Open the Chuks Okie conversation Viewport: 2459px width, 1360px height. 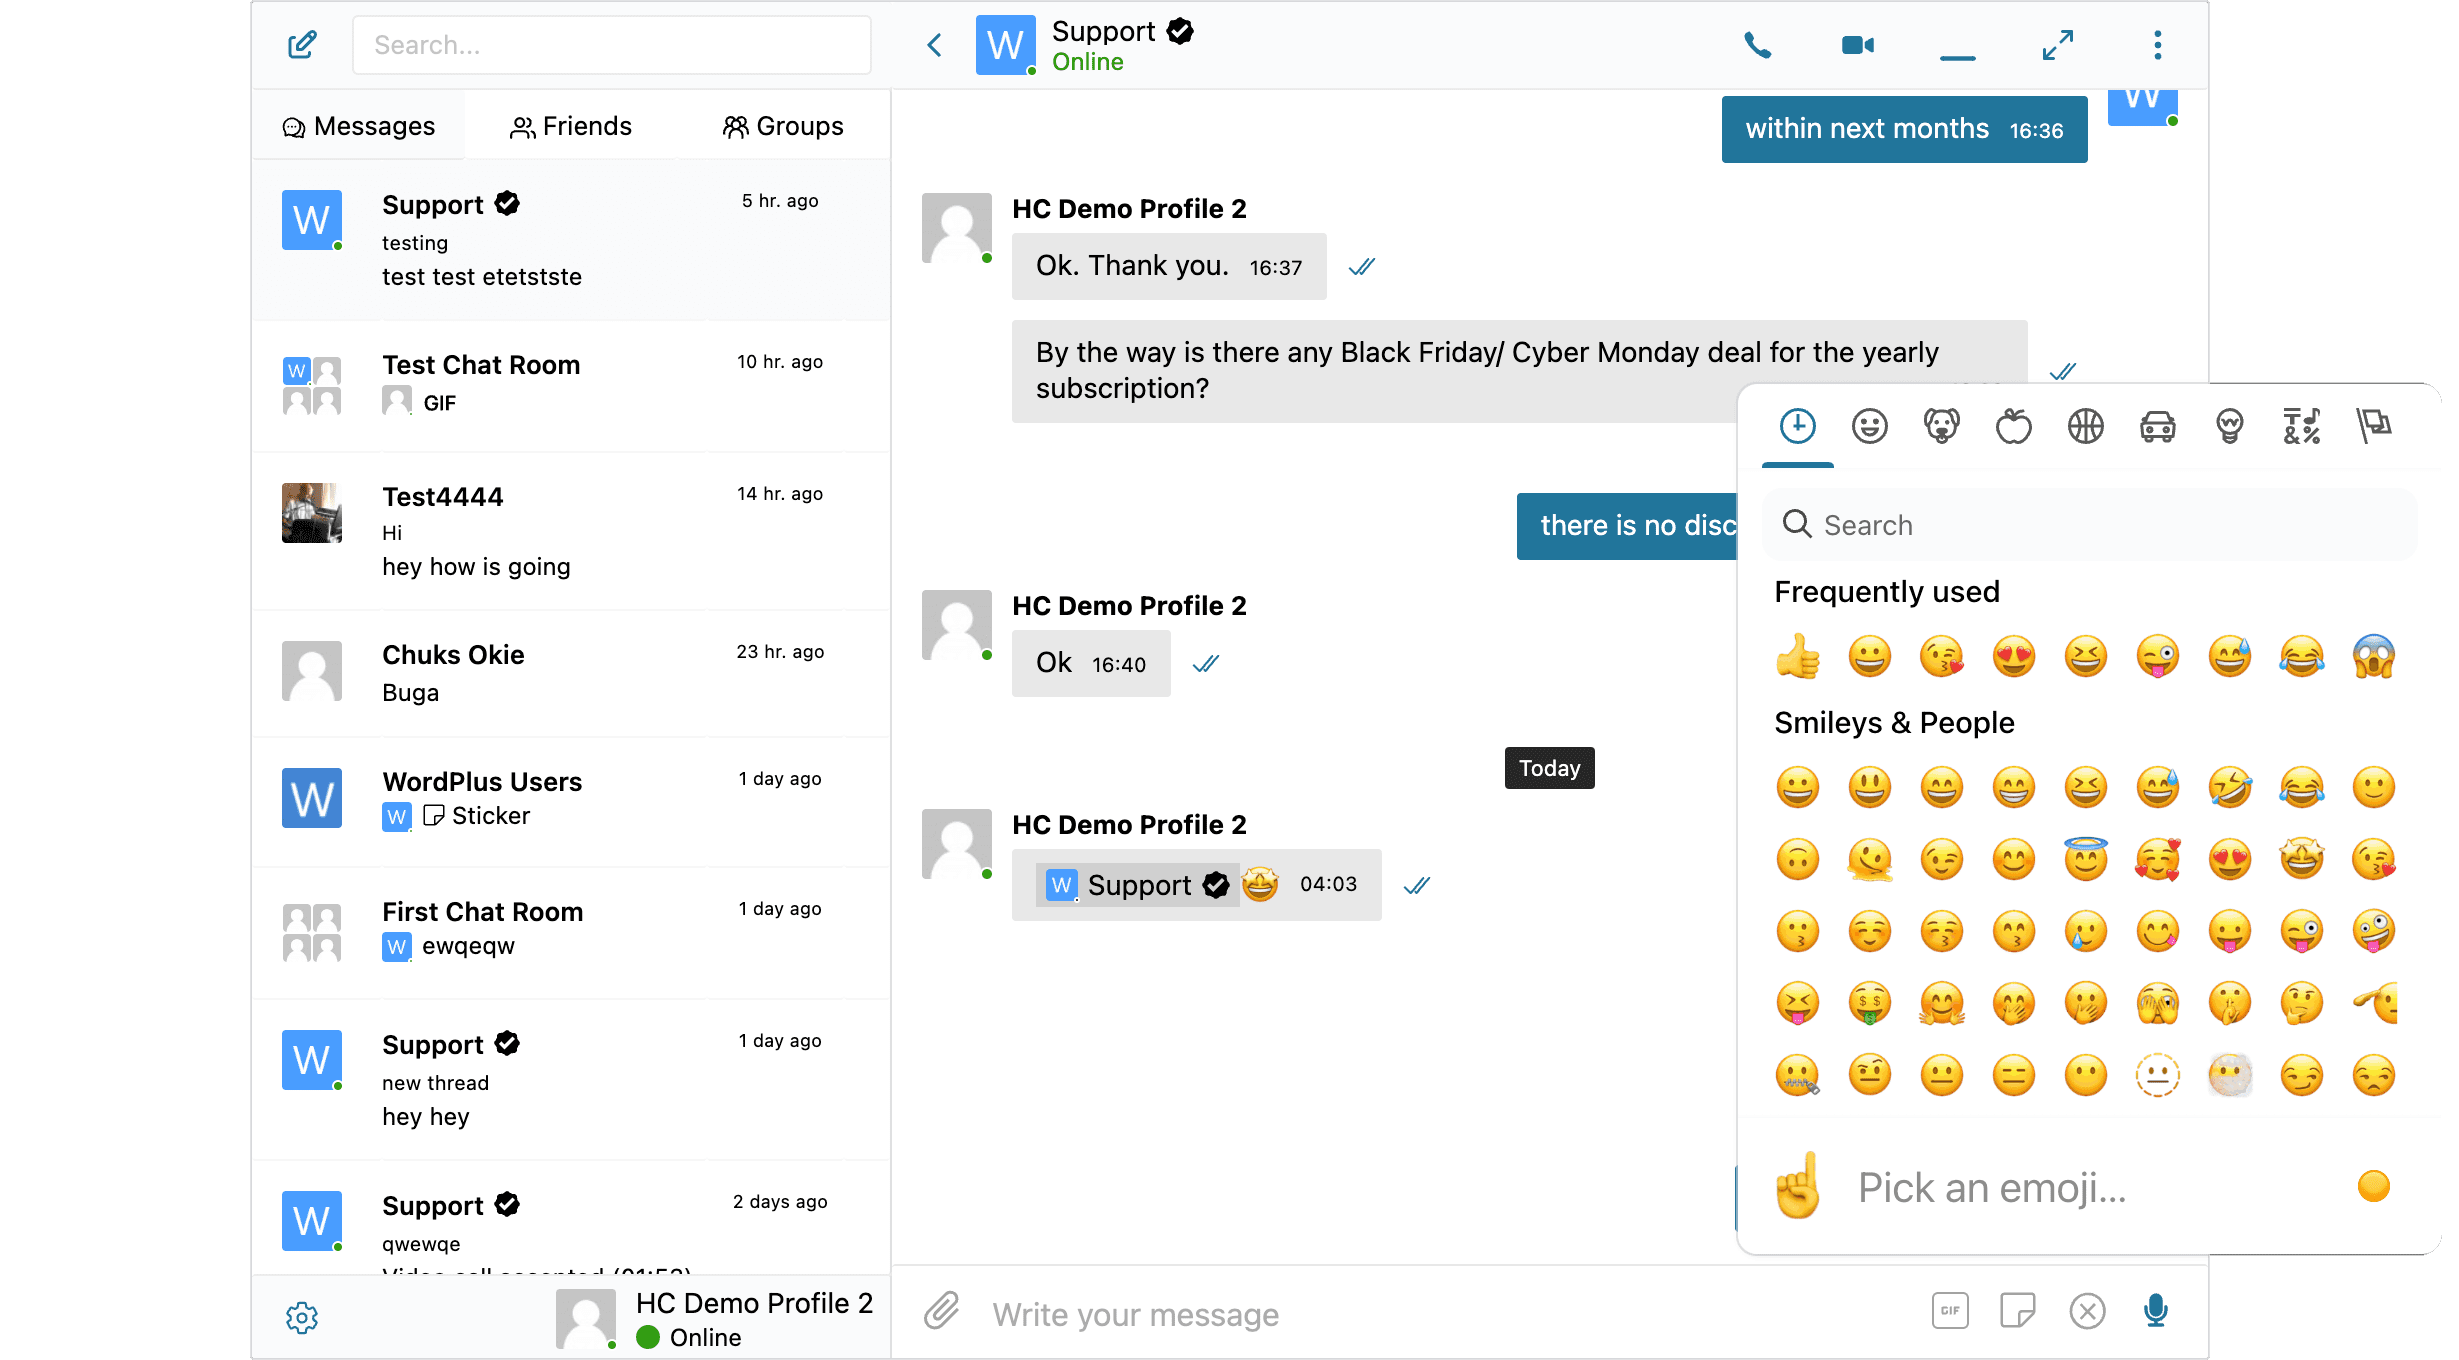coord(571,674)
